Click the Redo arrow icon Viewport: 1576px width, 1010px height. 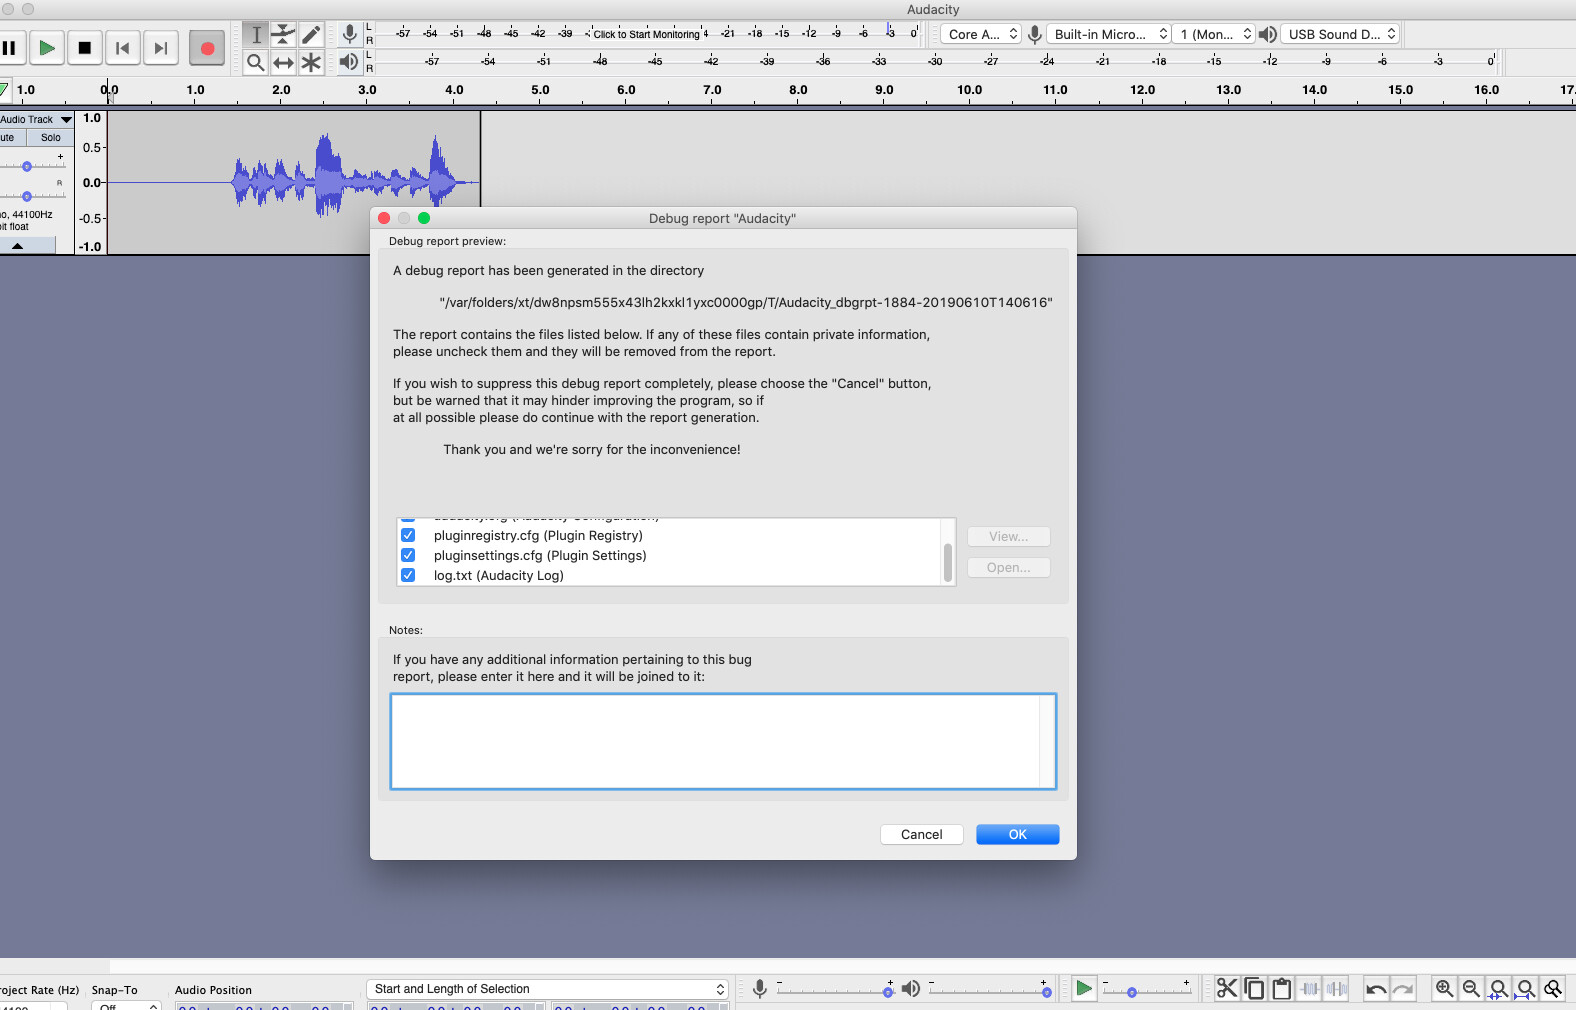pos(1403,989)
